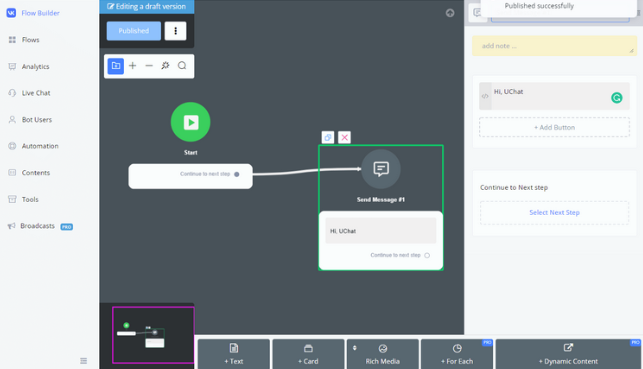Add a Rich Media block

(x=383, y=354)
